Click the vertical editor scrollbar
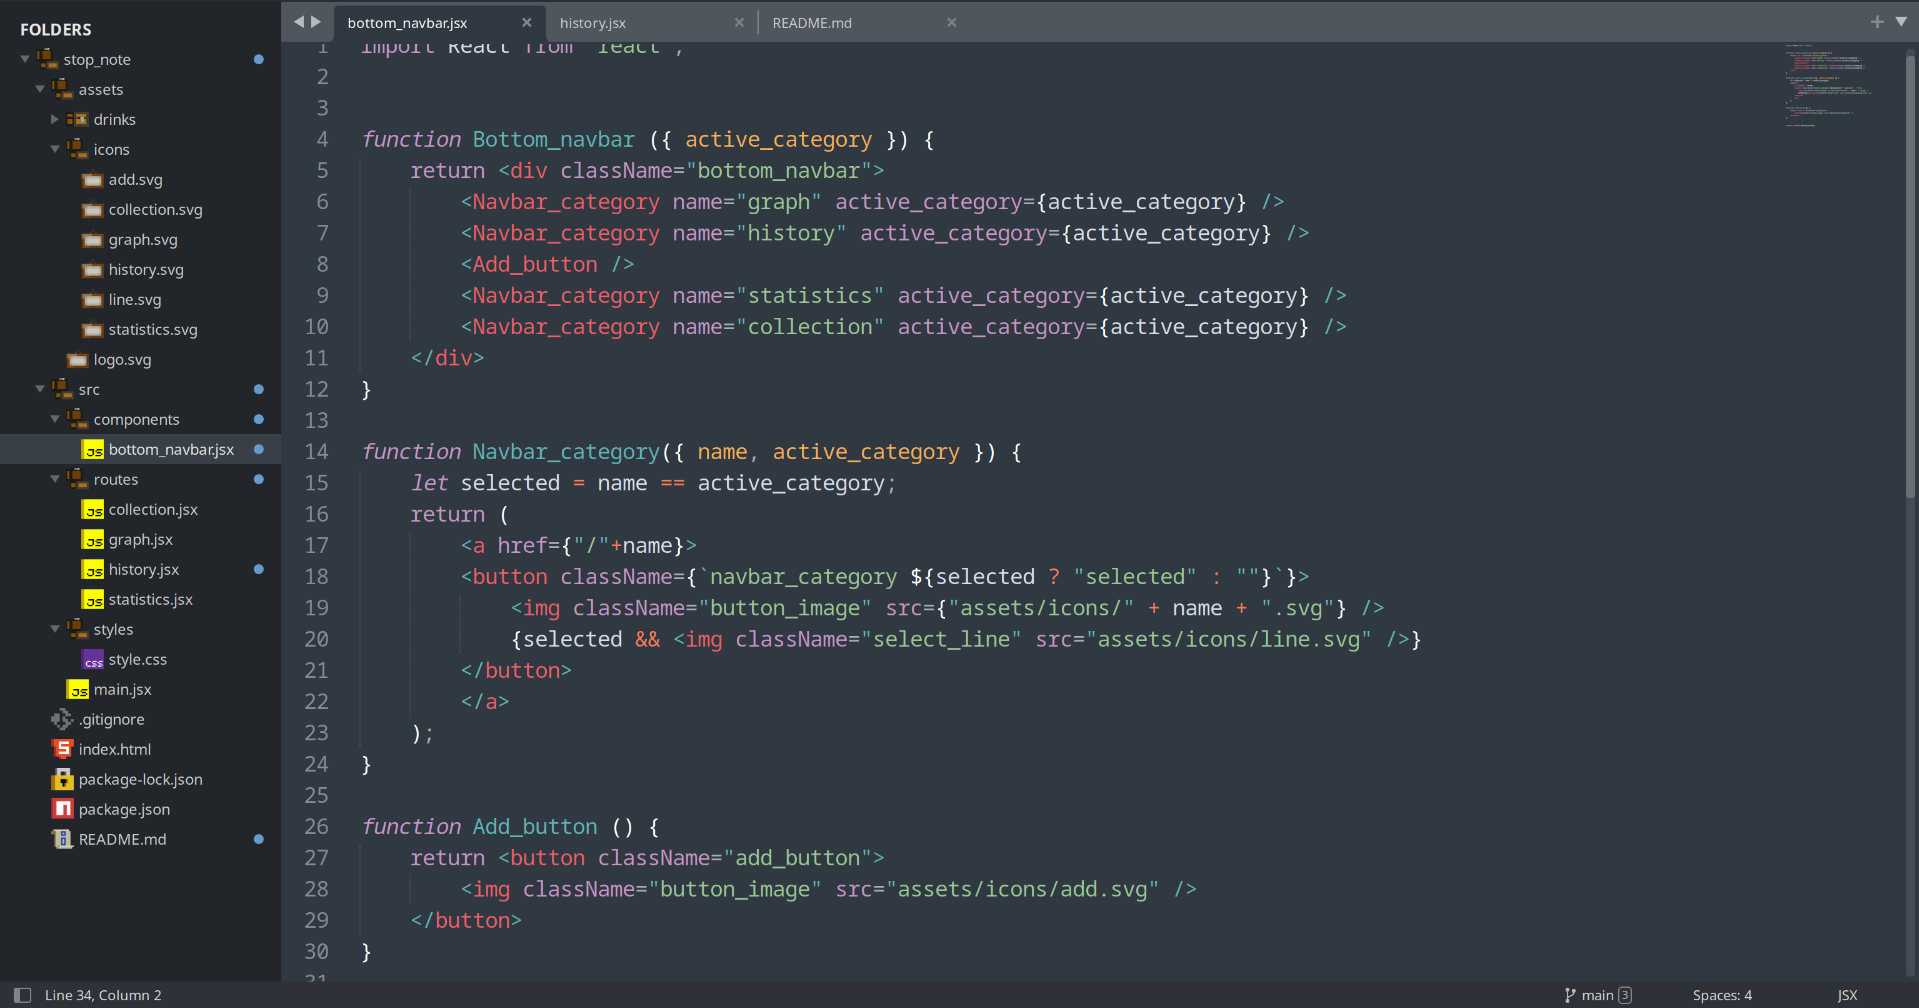Viewport: 1919px width, 1008px height. click(x=1910, y=275)
